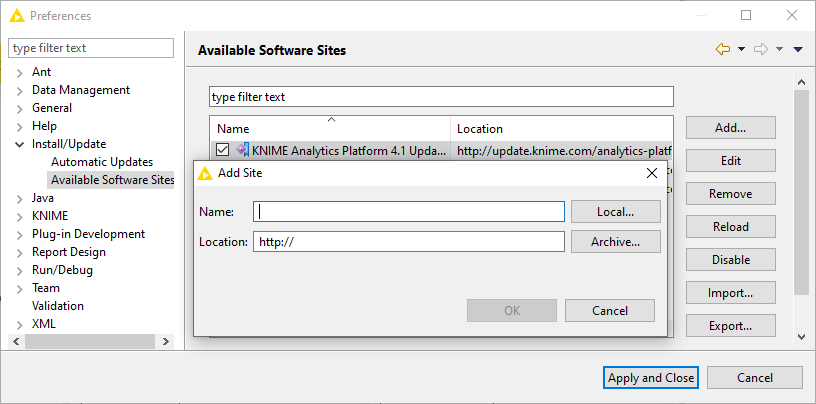The height and width of the screenshot is (404, 816).
Task: Select the Validation preferences item
Action: pyautogui.click(x=58, y=306)
